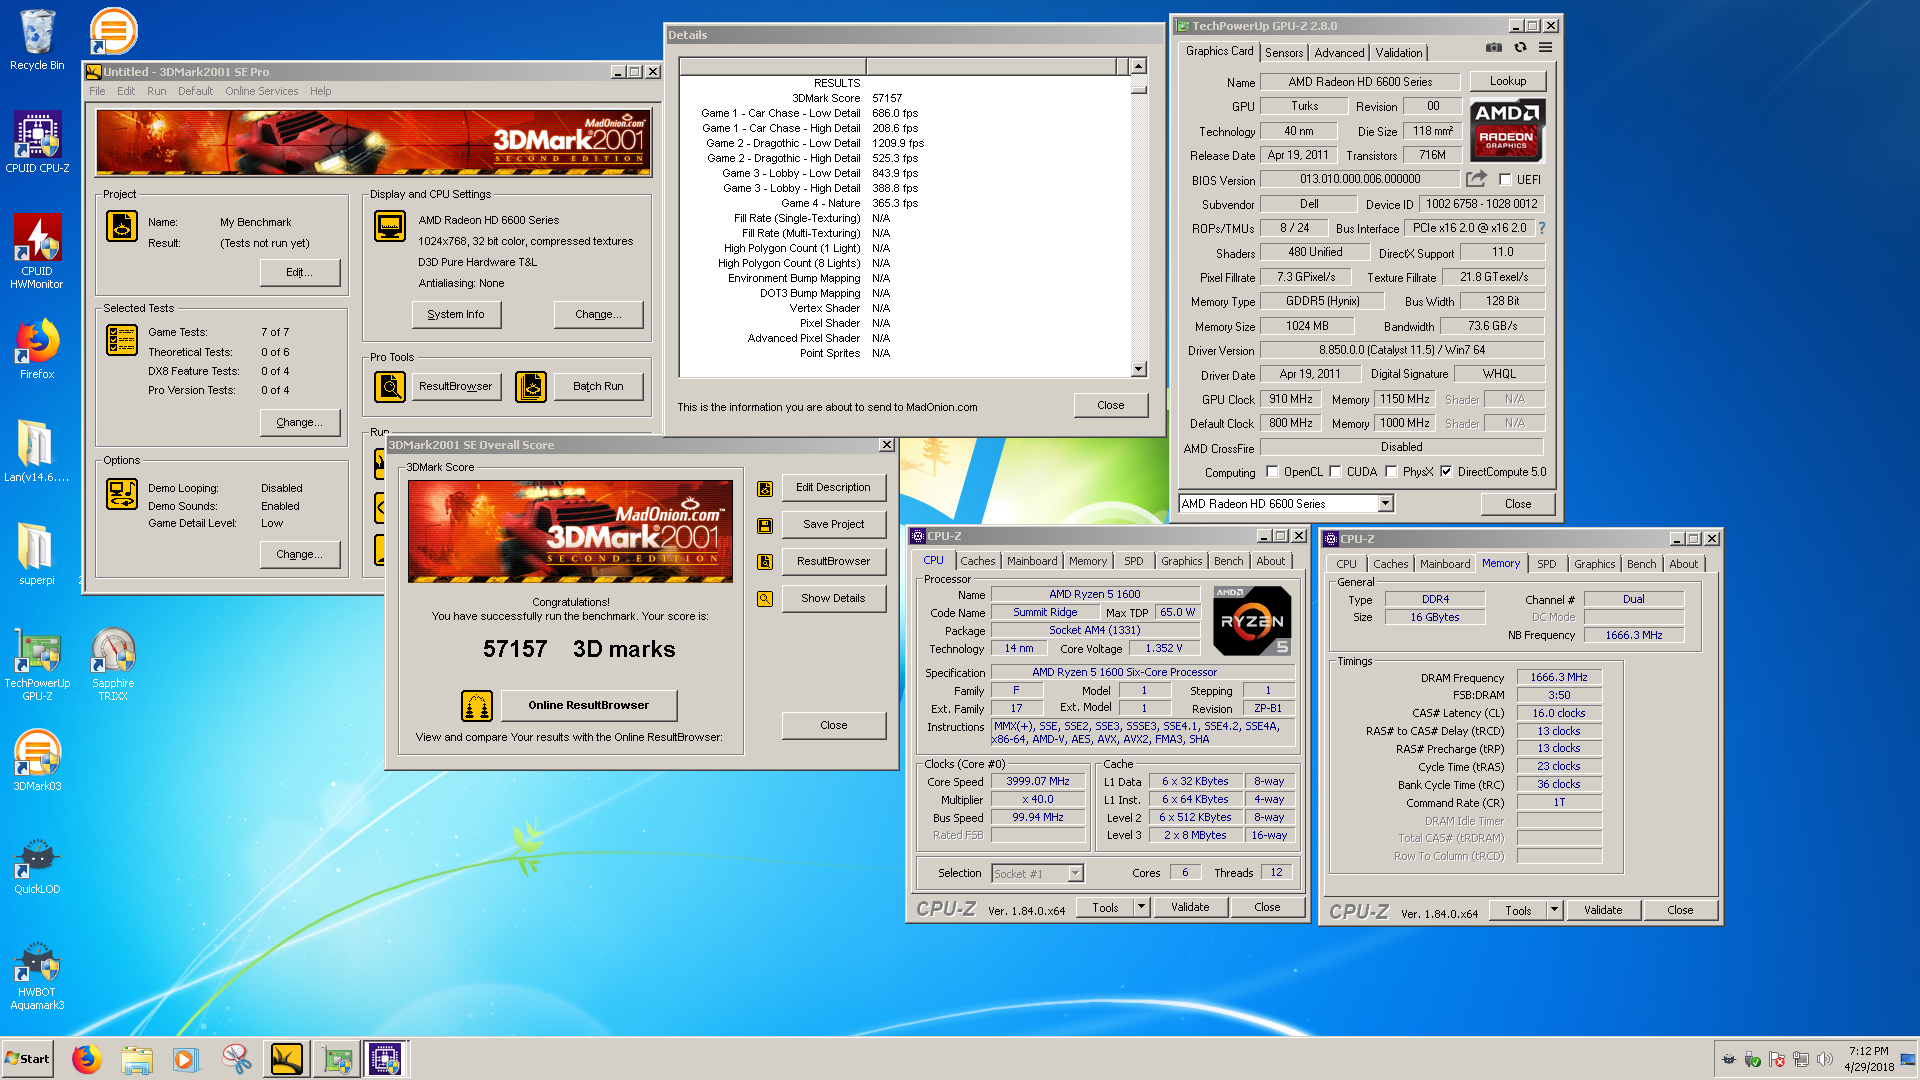The width and height of the screenshot is (1920, 1080).
Task: Click the Options demo settings icon
Action: tap(122, 494)
